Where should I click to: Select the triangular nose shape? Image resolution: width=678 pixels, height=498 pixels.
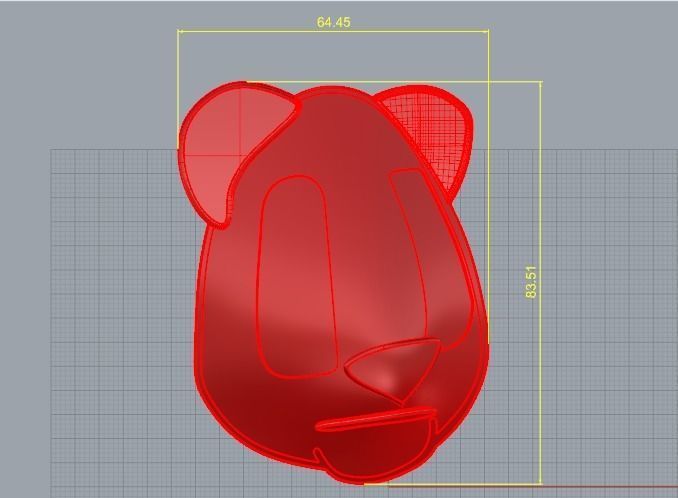tap(392, 371)
